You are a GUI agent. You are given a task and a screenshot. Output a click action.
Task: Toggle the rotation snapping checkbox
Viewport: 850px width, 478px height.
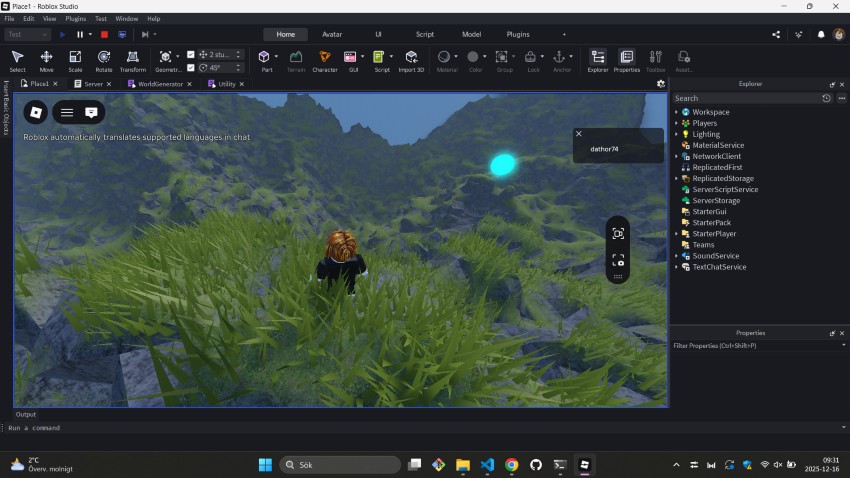pos(191,68)
